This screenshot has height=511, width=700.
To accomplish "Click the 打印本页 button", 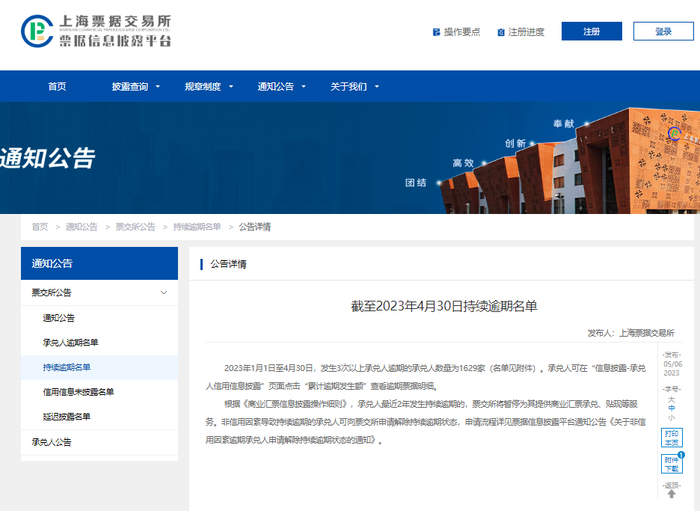I will click(671, 438).
